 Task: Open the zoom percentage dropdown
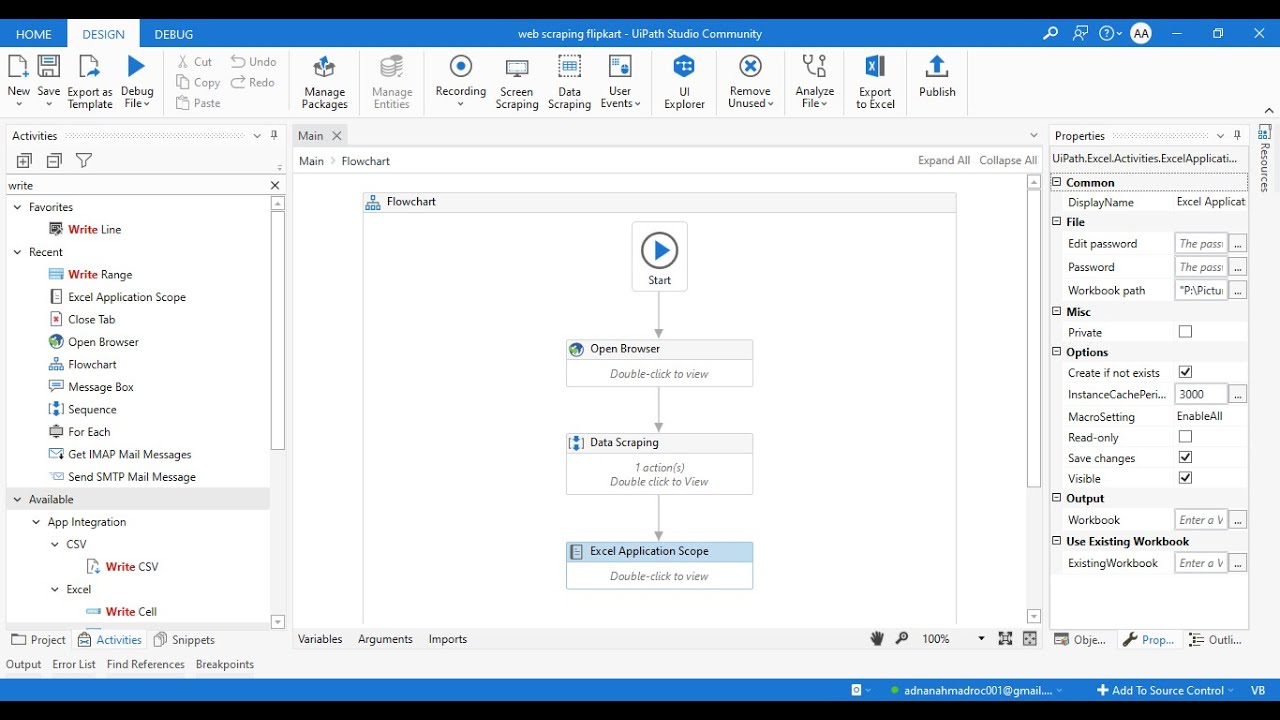981,639
